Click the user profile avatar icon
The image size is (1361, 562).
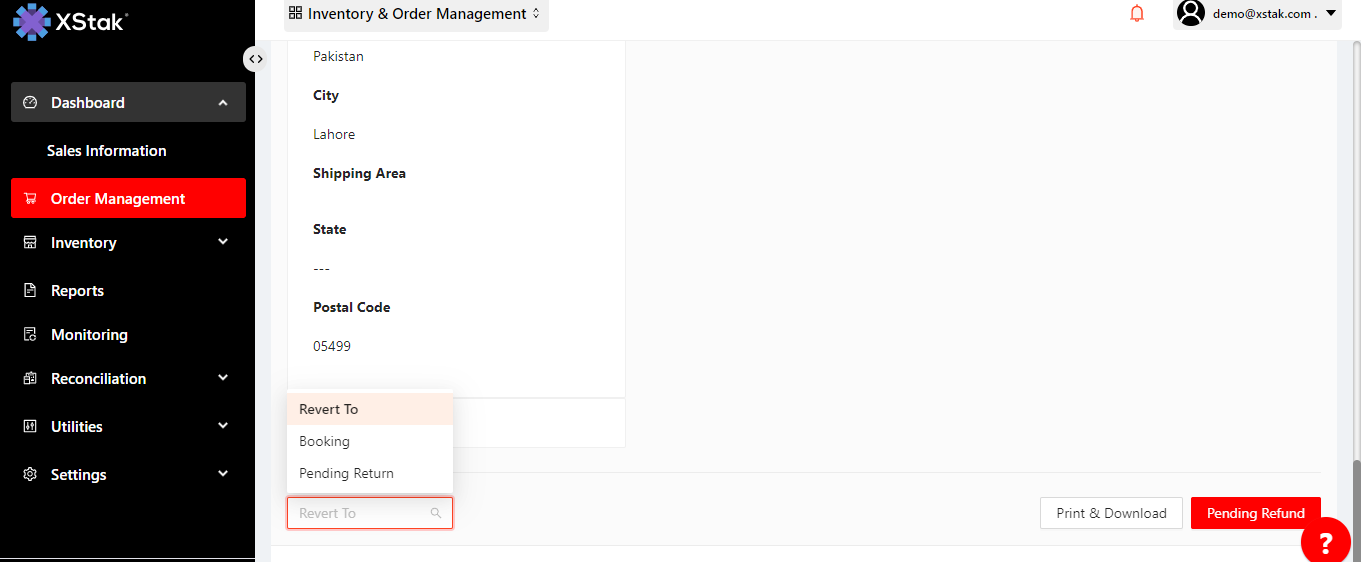pyautogui.click(x=1190, y=13)
